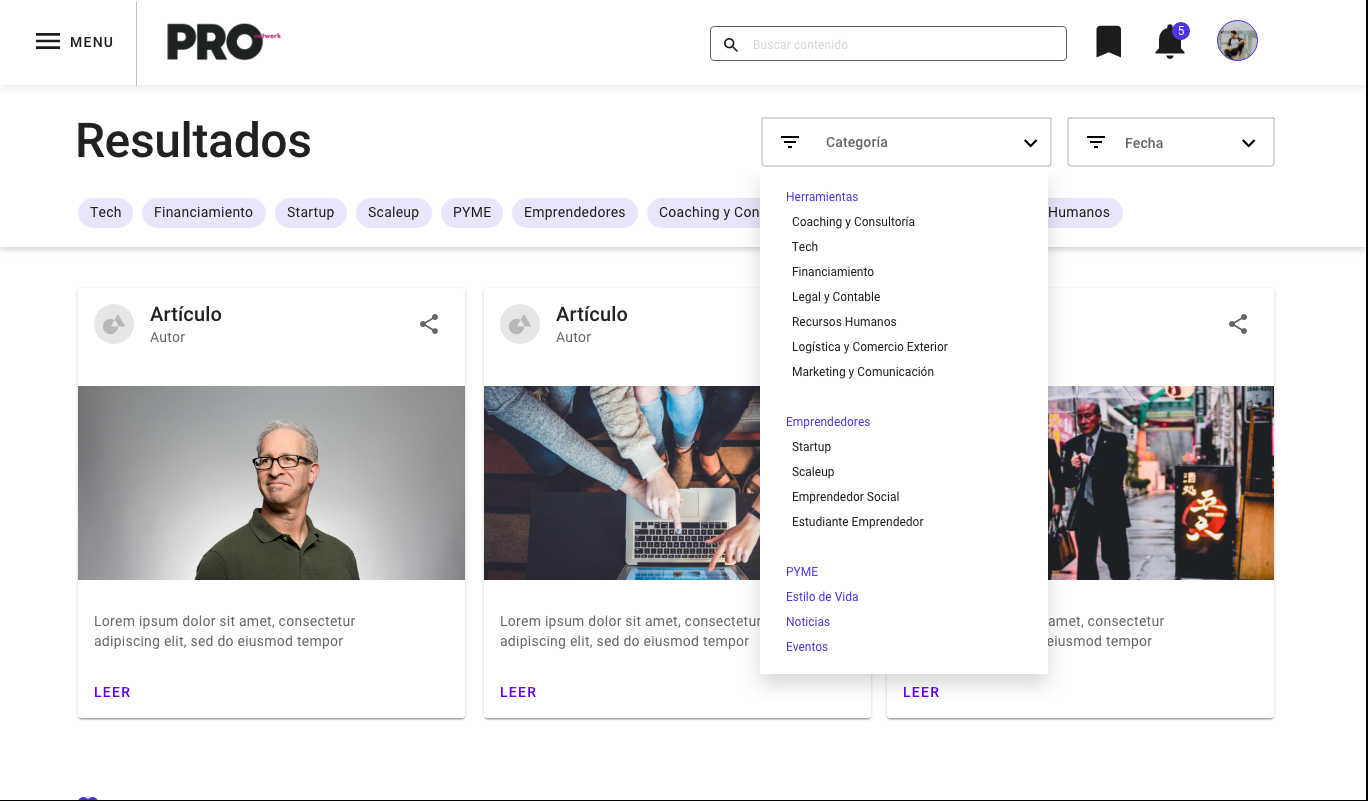The width and height of the screenshot is (1368, 801).
Task: Click second article's author avatar icon
Action: point(520,324)
